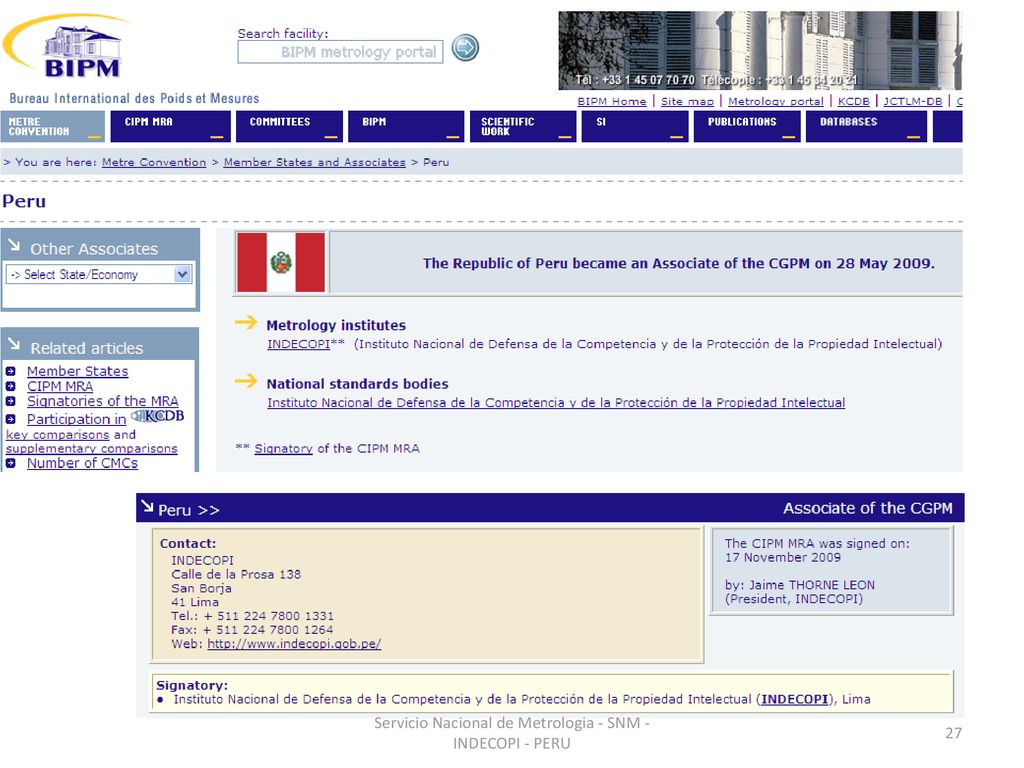
Task: Click the Signatory of the CIPM MRA link
Action: tap(283, 449)
